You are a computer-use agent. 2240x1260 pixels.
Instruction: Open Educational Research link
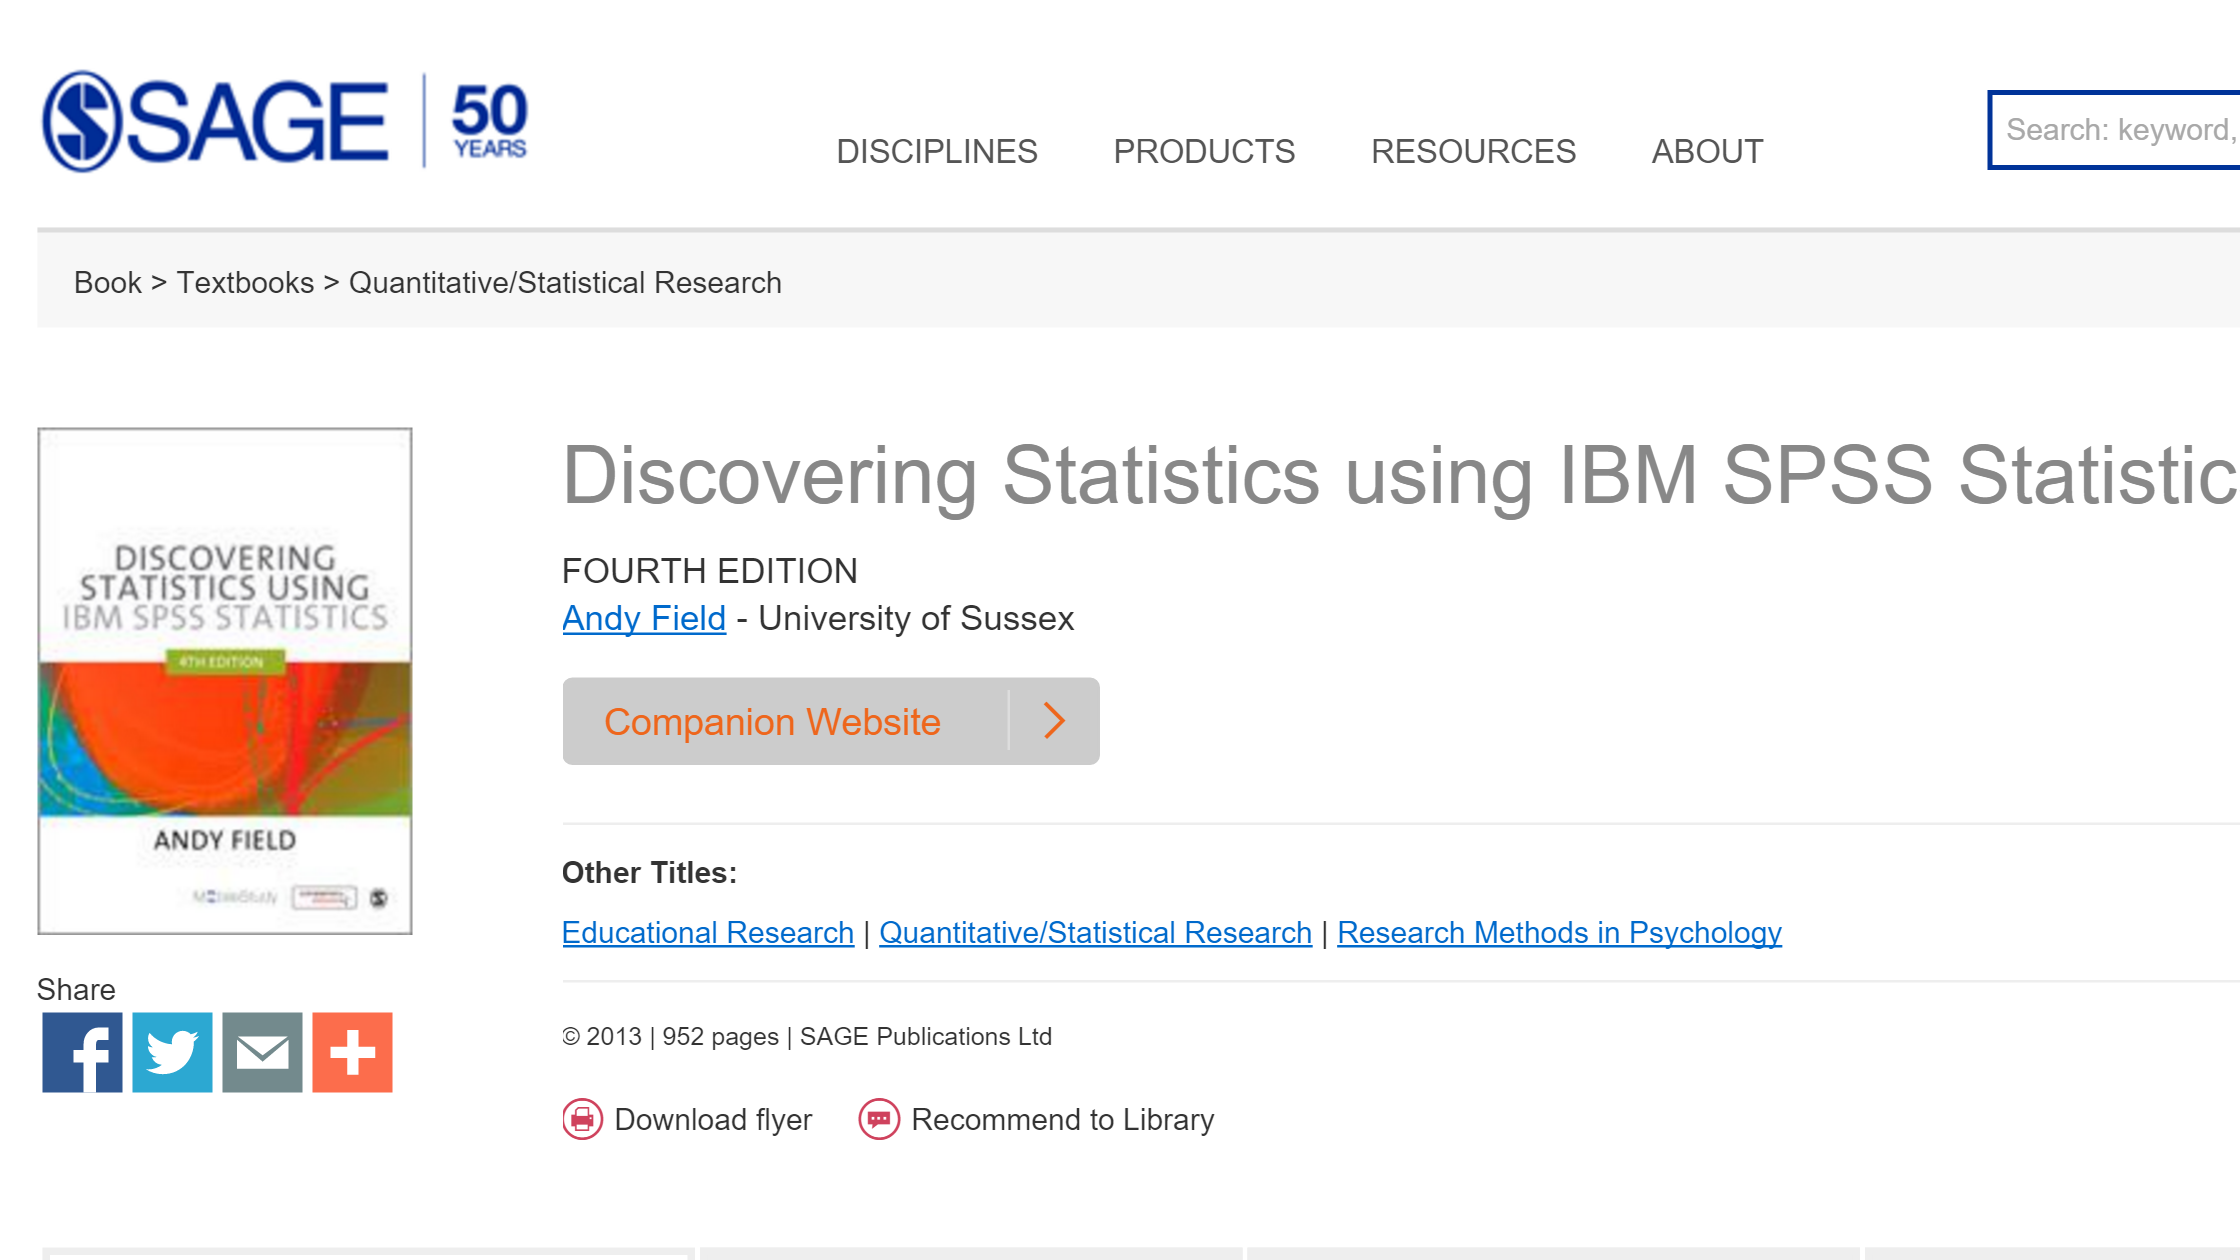(x=708, y=932)
